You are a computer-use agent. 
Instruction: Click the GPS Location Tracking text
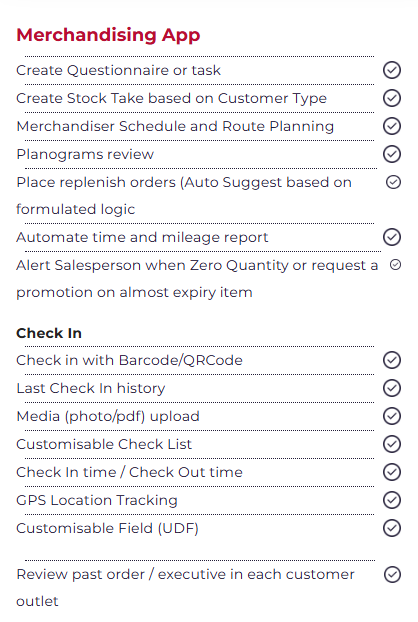(97, 501)
